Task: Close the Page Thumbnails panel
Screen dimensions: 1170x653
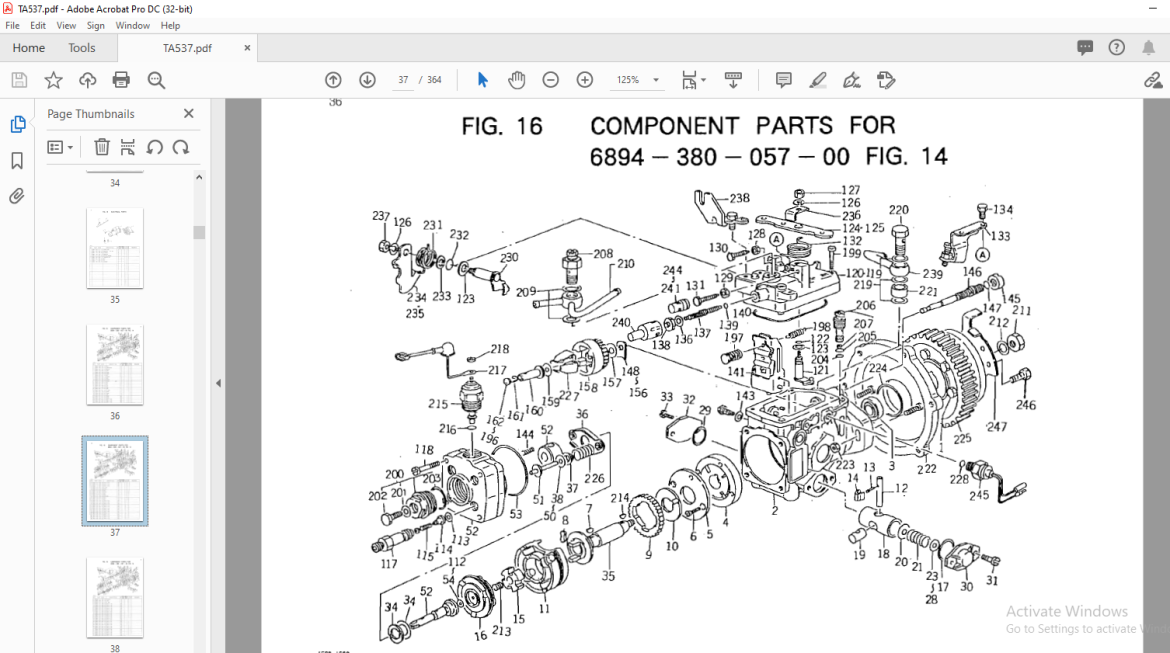Action: 189,113
